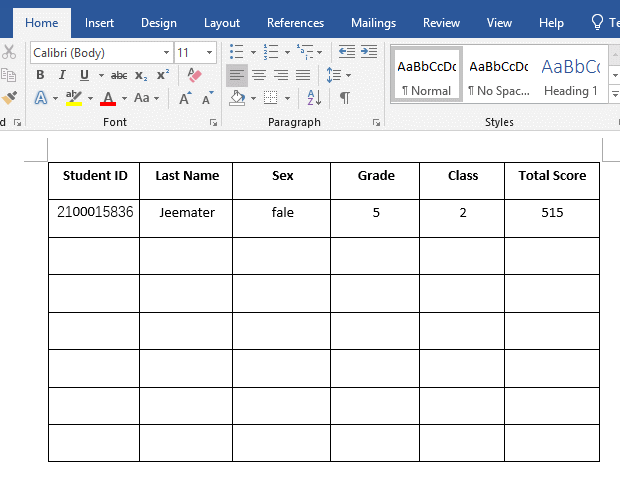Click the Grow Font size icon

[x=185, y=98]
